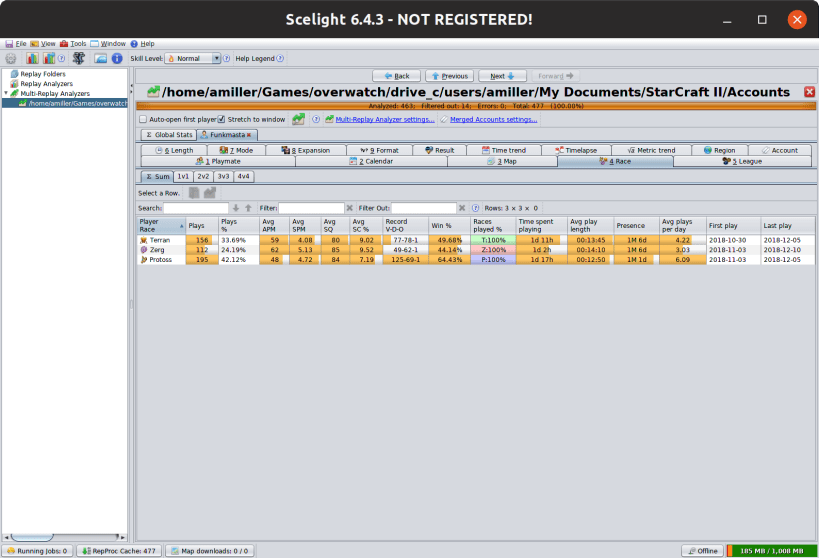Click the Back navigation button
Viewport: 819px width, 558px height.
[x=396, y=76]
